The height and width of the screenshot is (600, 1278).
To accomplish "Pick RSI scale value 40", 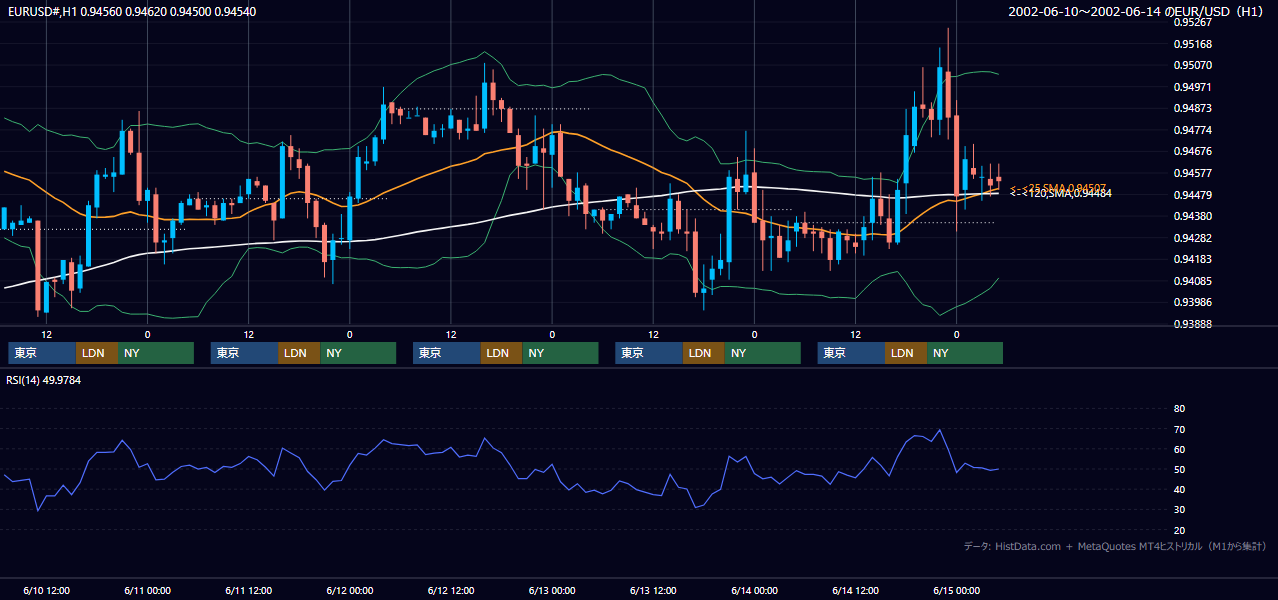I will tap(1179, 489).
